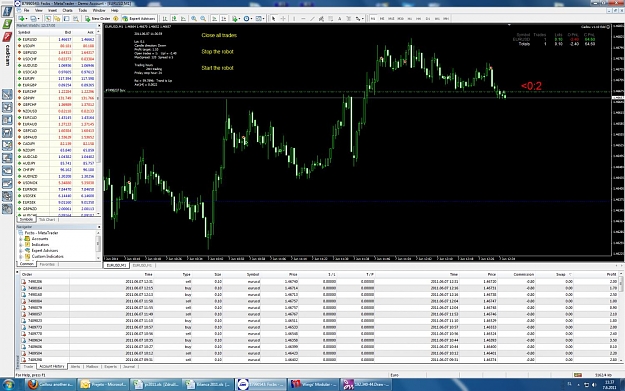
Task: Select the line chart type icon
Action: (x=183, y=18)
